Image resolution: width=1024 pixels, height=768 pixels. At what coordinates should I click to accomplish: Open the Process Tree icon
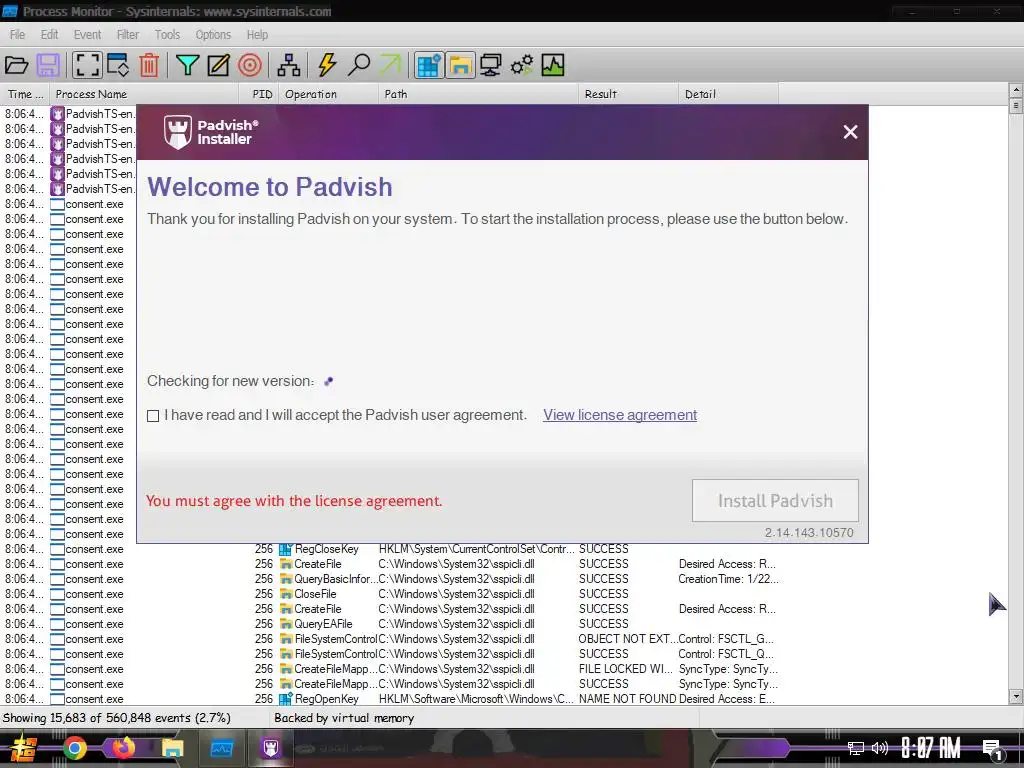[289, 65]
